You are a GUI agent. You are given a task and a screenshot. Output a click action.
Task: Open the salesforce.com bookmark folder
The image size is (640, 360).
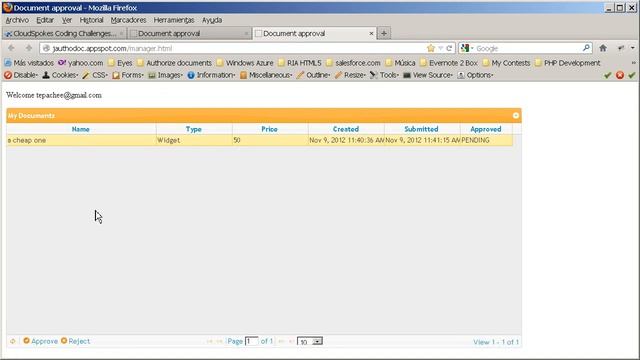[353, 63]
